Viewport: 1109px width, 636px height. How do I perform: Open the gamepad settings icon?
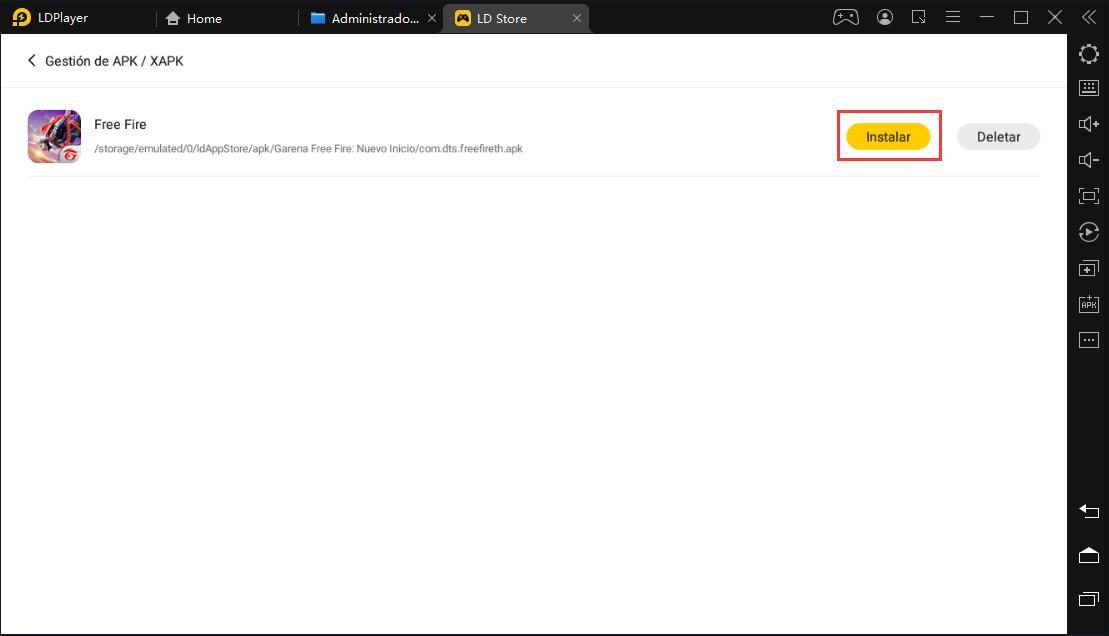click(x=845, y=17)
